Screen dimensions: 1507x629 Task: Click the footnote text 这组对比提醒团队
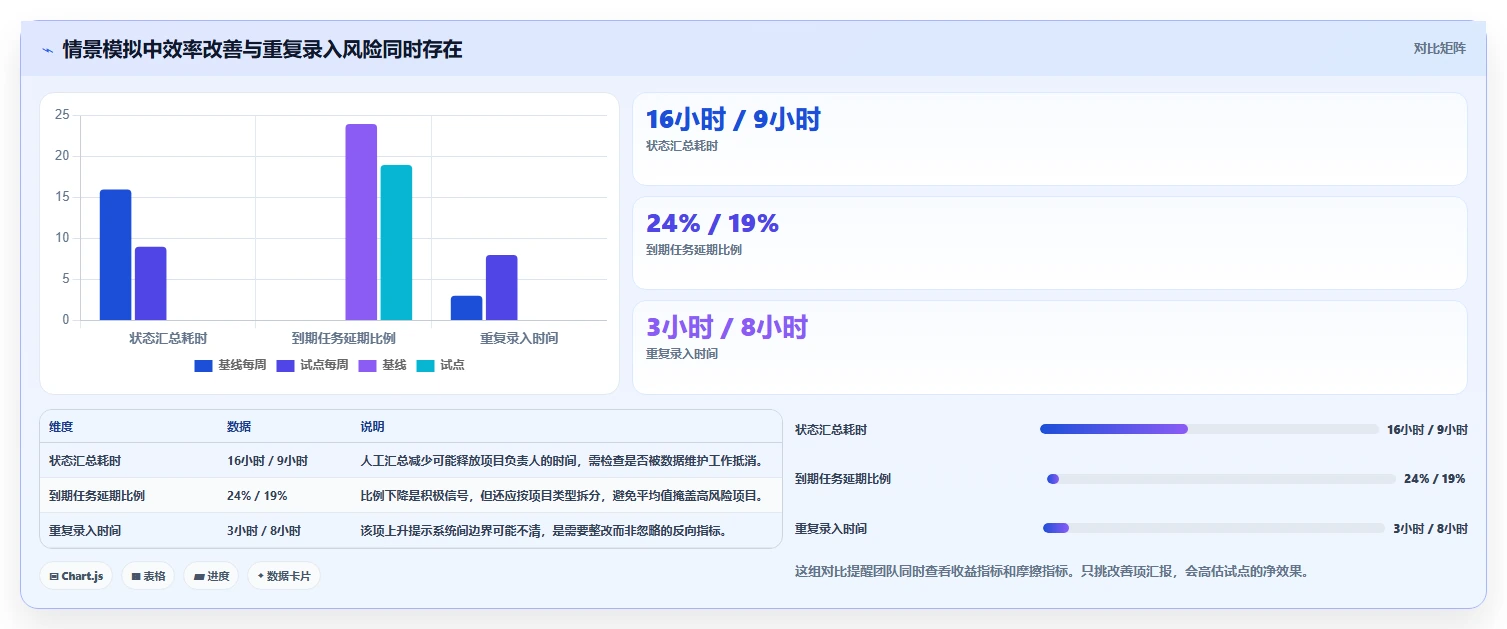pos(1051,572)
